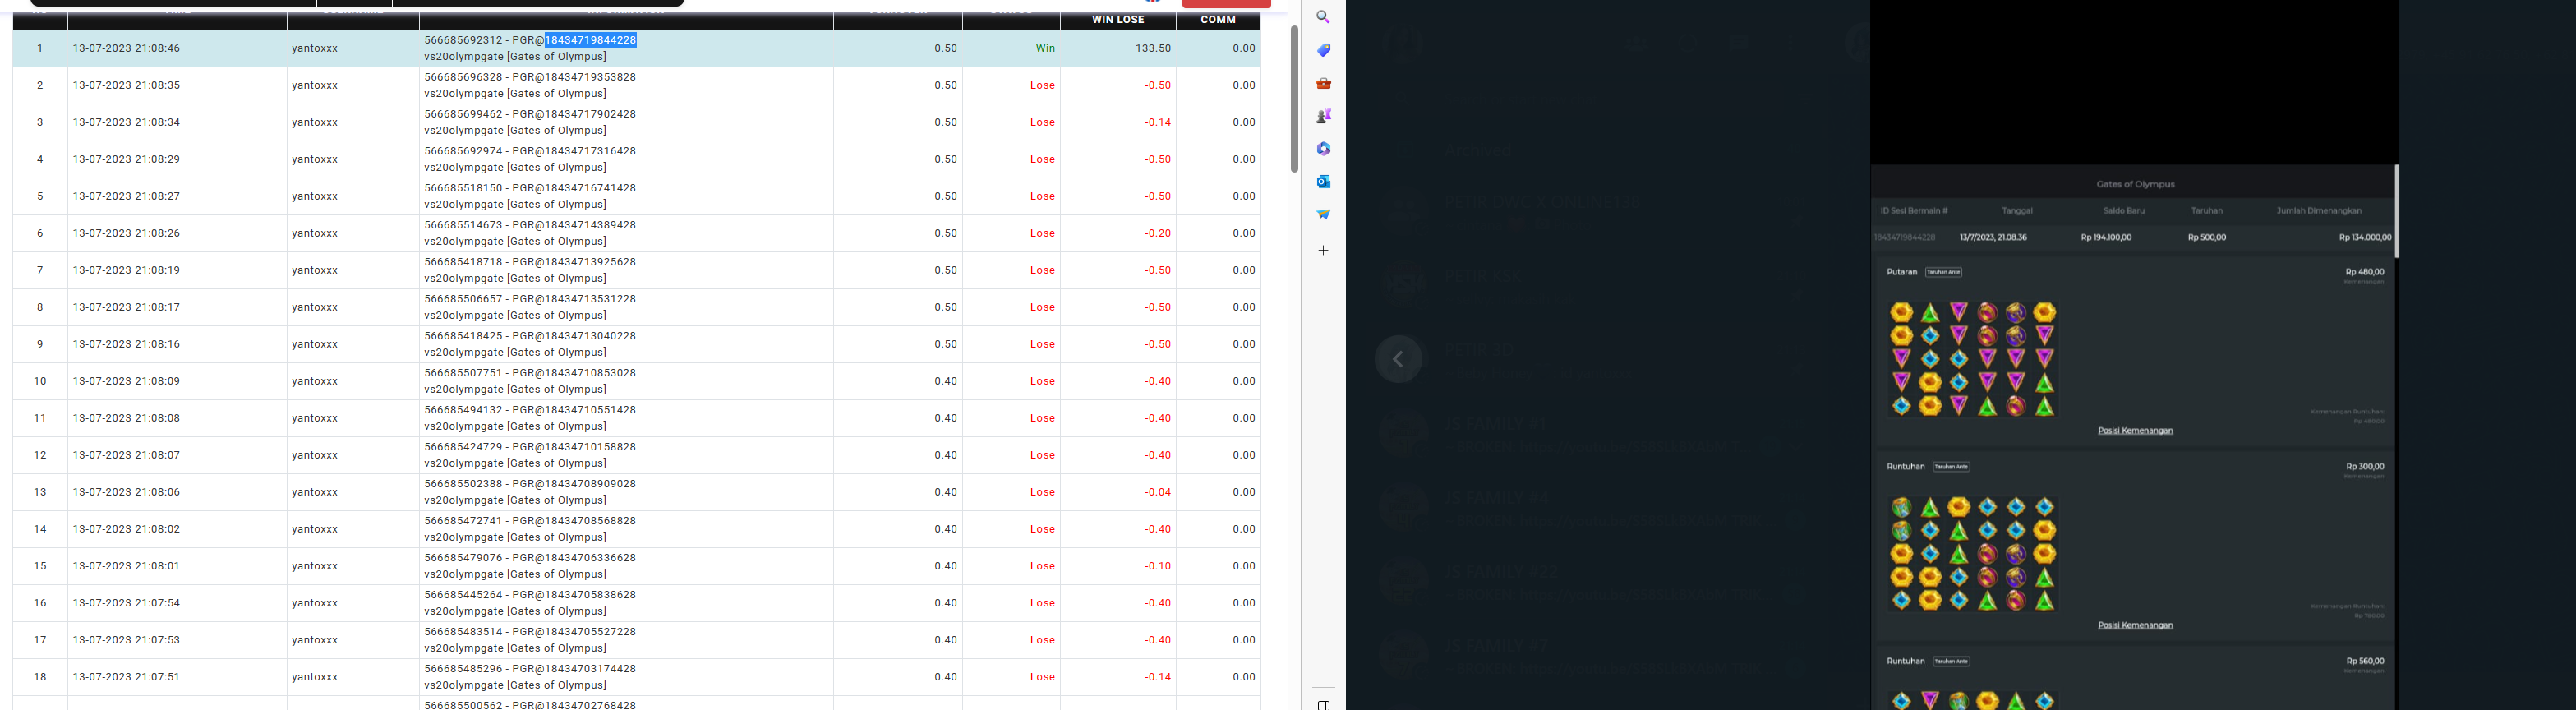
Task: Click Taruhan Ante badge on Rp 560,00 Runtuhan
Action: pyautogui.click(x=1951, y=661)
